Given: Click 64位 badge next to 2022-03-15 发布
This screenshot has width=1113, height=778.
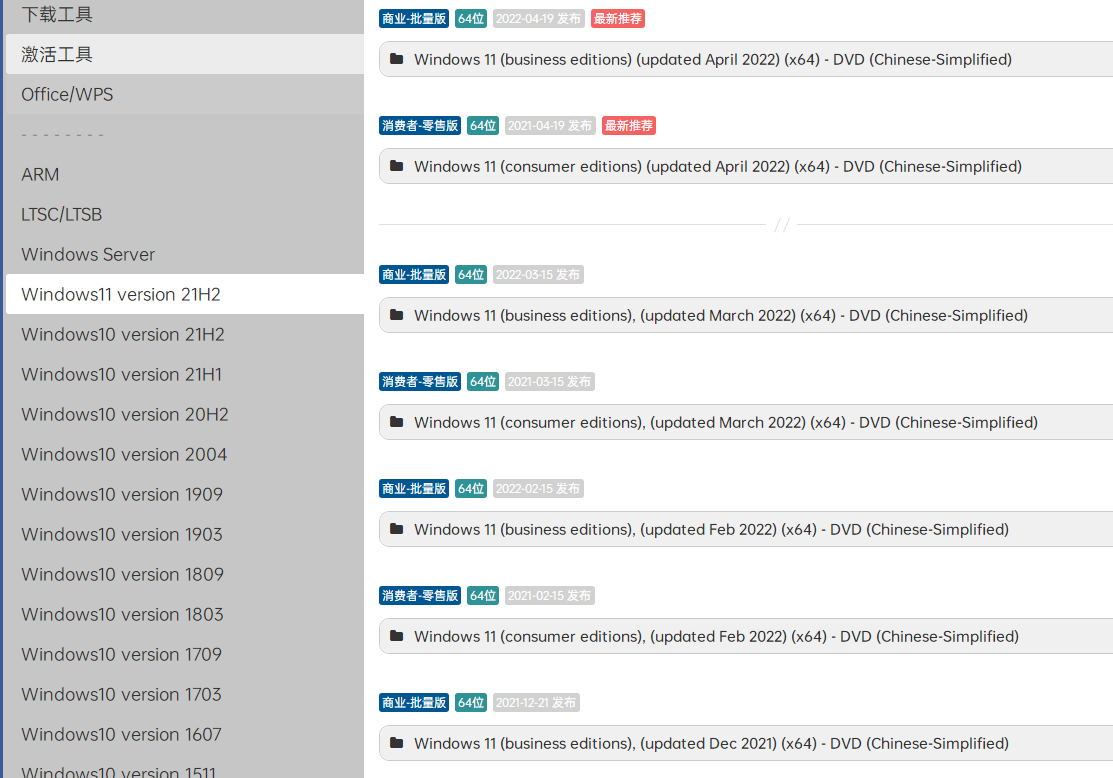Looking at the screenshot, I should [471, 275].
